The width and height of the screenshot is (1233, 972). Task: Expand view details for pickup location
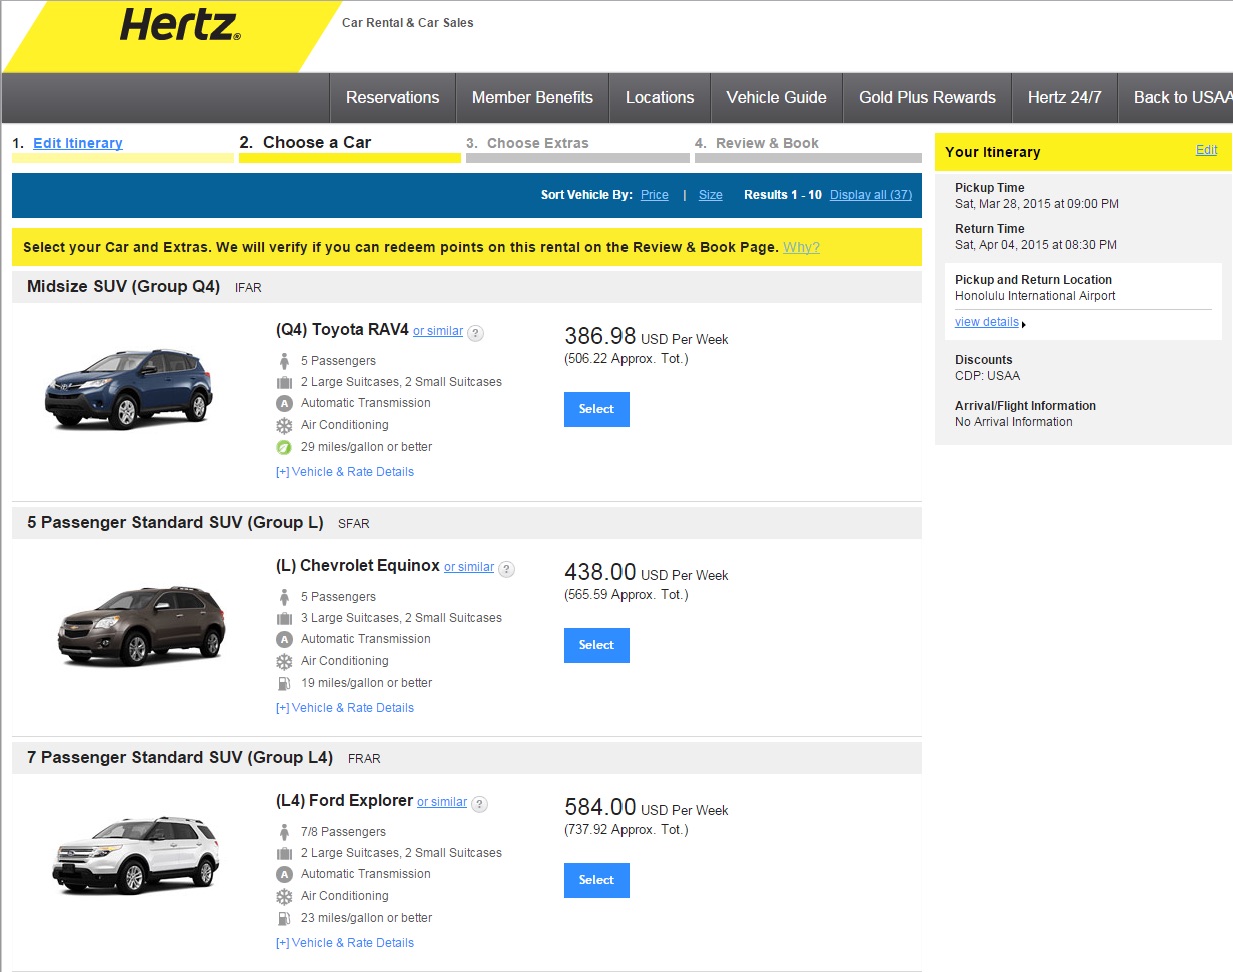click(987, 322)
